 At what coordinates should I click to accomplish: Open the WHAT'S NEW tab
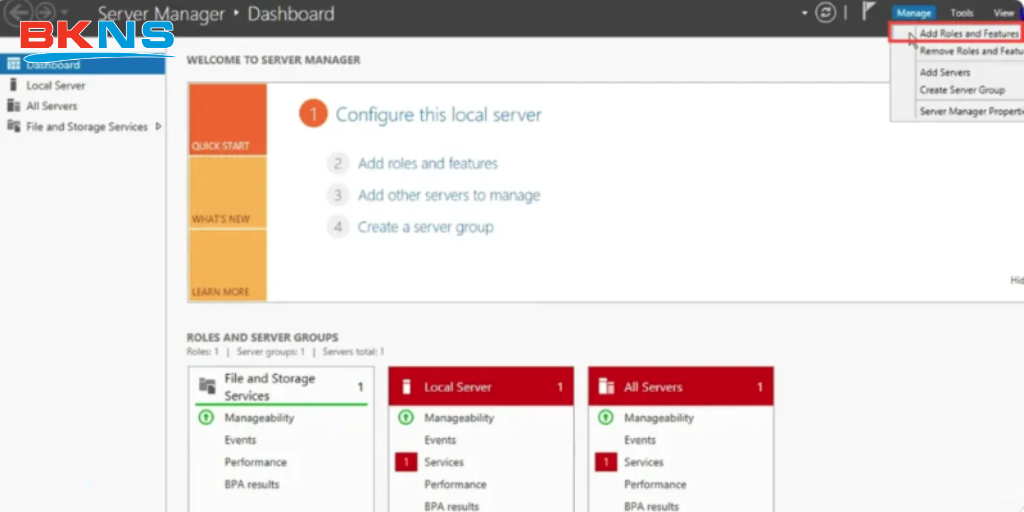pyautogui.click(x=227, y=192)
